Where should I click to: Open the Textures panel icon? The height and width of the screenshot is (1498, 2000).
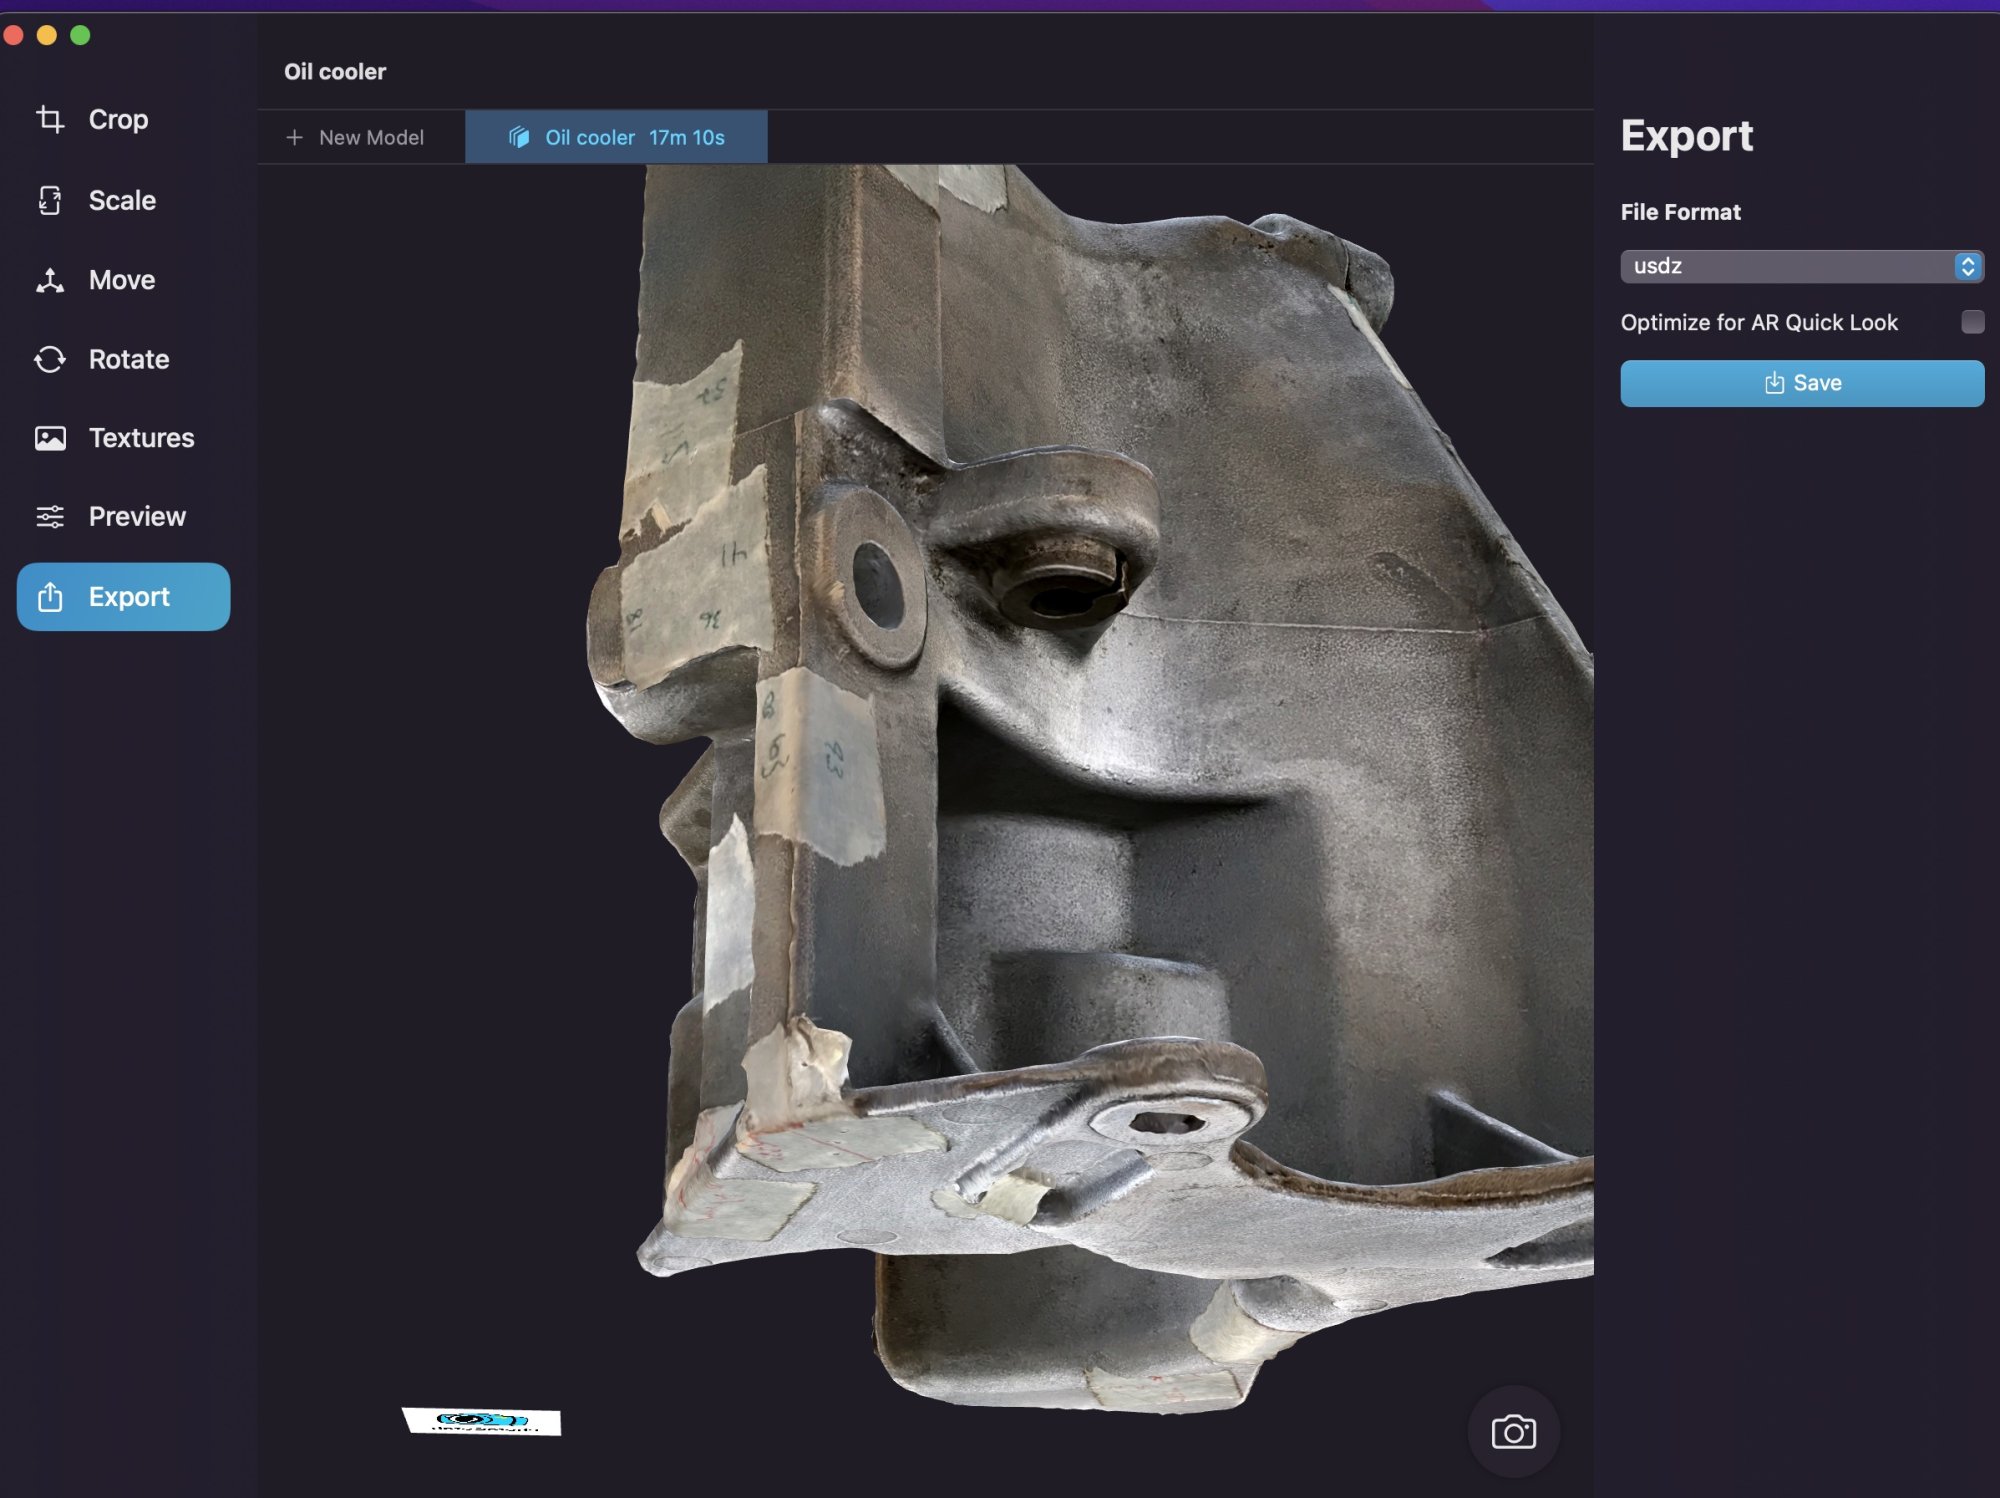[50, 438]
